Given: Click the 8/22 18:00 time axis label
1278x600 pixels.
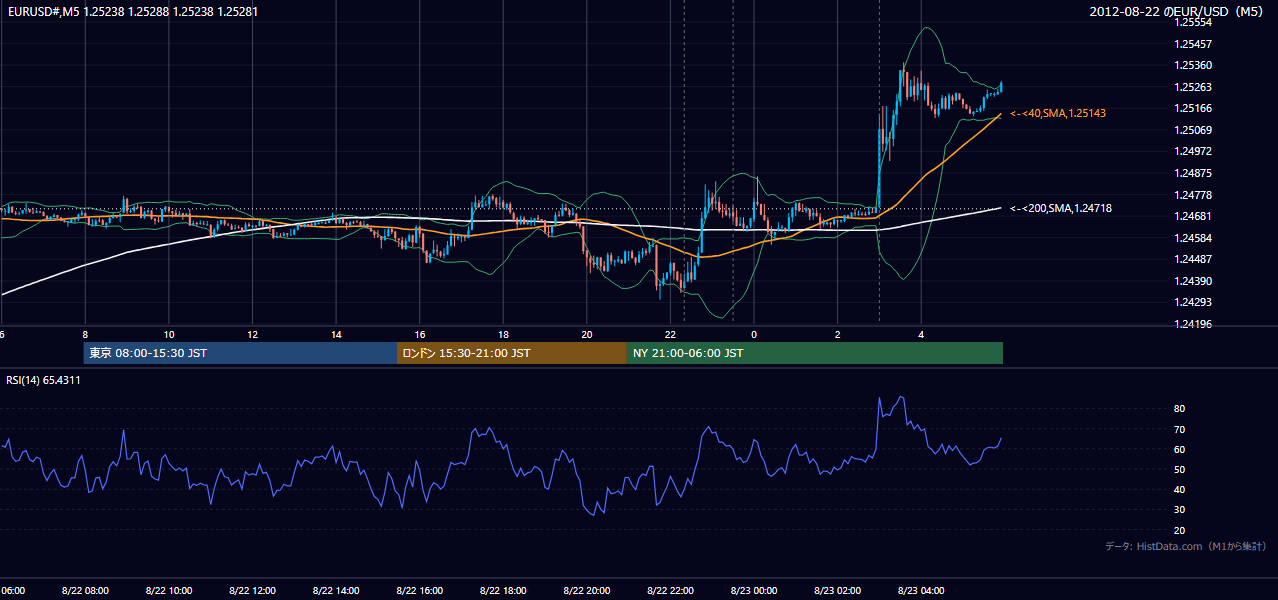Looking at the screenshot, I should click(x=503, y=591).
